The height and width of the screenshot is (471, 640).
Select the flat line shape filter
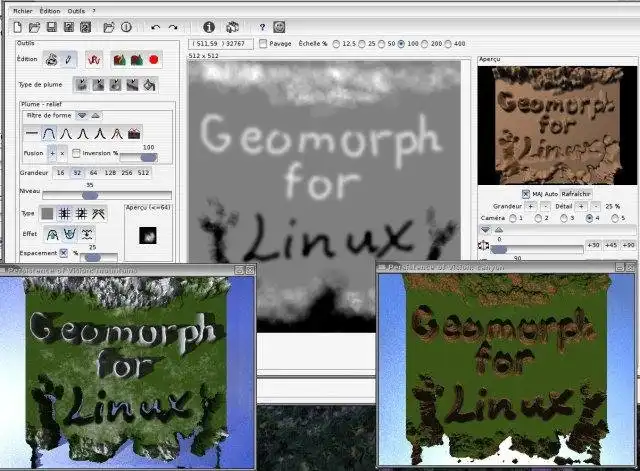[x=31, y=133]
